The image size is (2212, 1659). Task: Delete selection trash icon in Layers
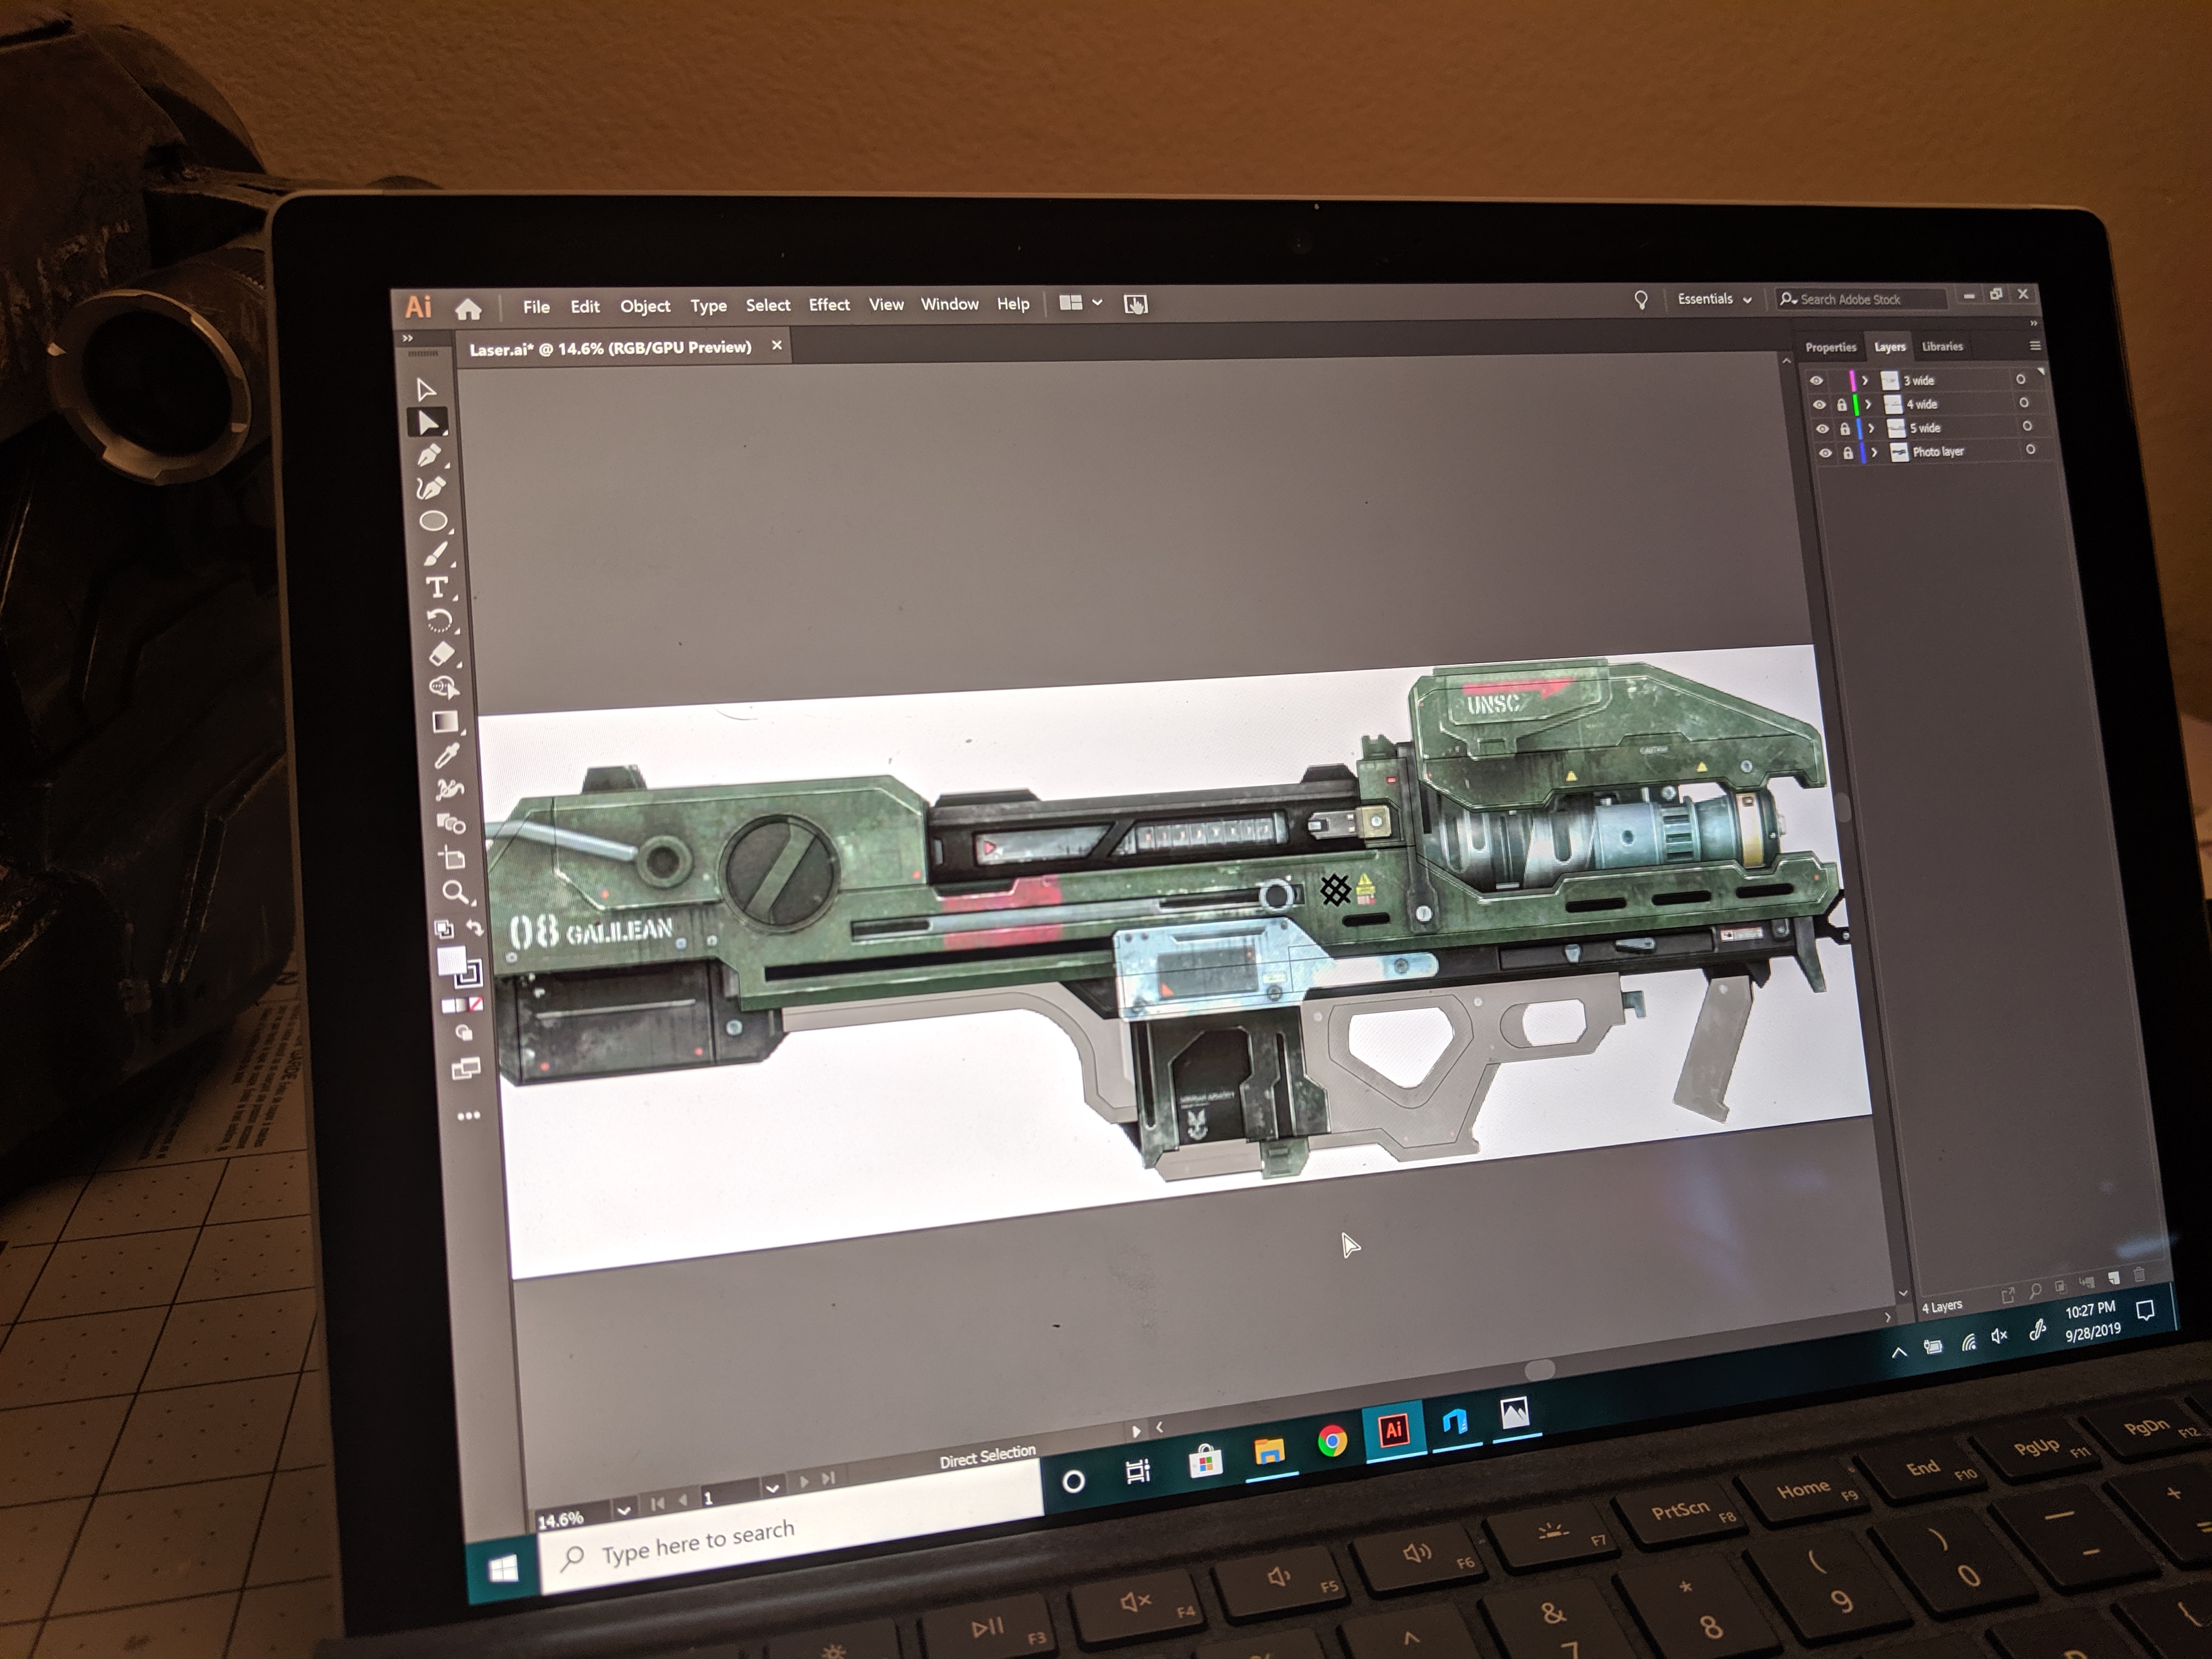point(2140,1274)
